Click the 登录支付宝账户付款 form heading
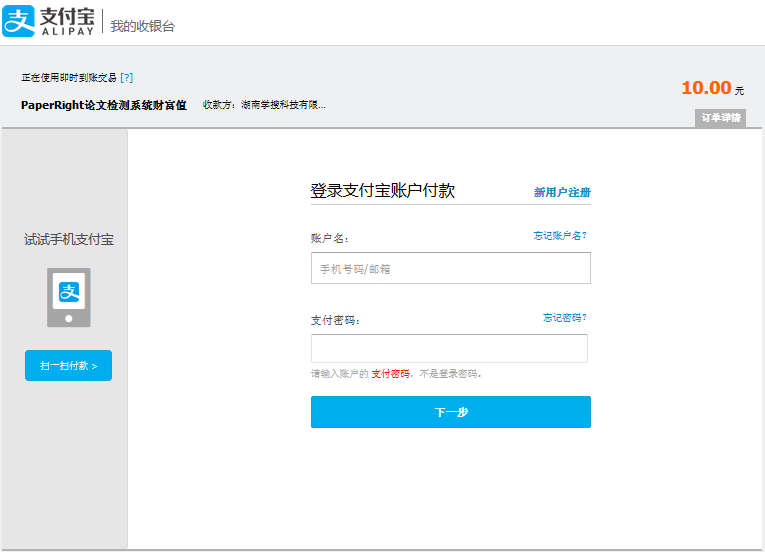The height and width of the screenshot is (552, 765). point(383,191)
